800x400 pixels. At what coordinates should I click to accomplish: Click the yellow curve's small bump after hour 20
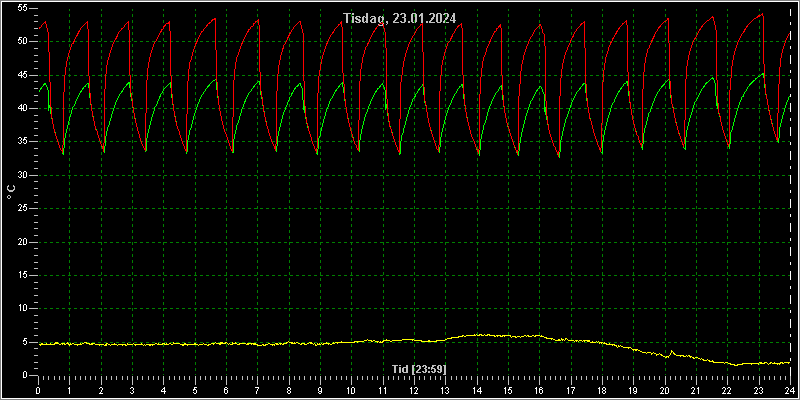671,352
